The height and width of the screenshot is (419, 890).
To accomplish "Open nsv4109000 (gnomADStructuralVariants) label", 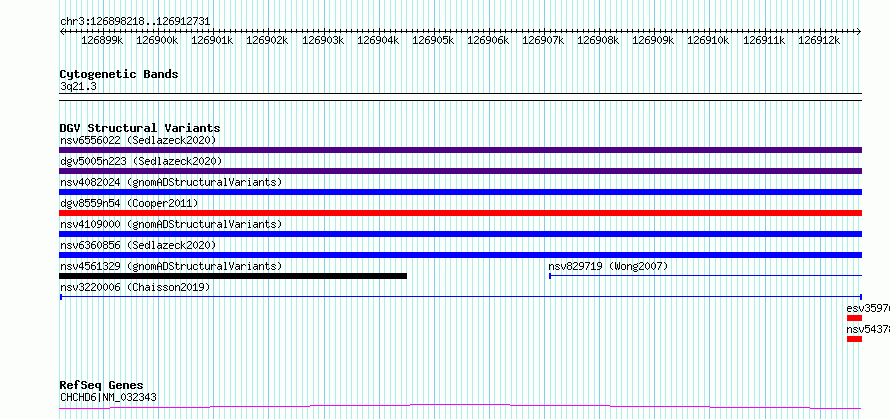I will pos(171,224).
